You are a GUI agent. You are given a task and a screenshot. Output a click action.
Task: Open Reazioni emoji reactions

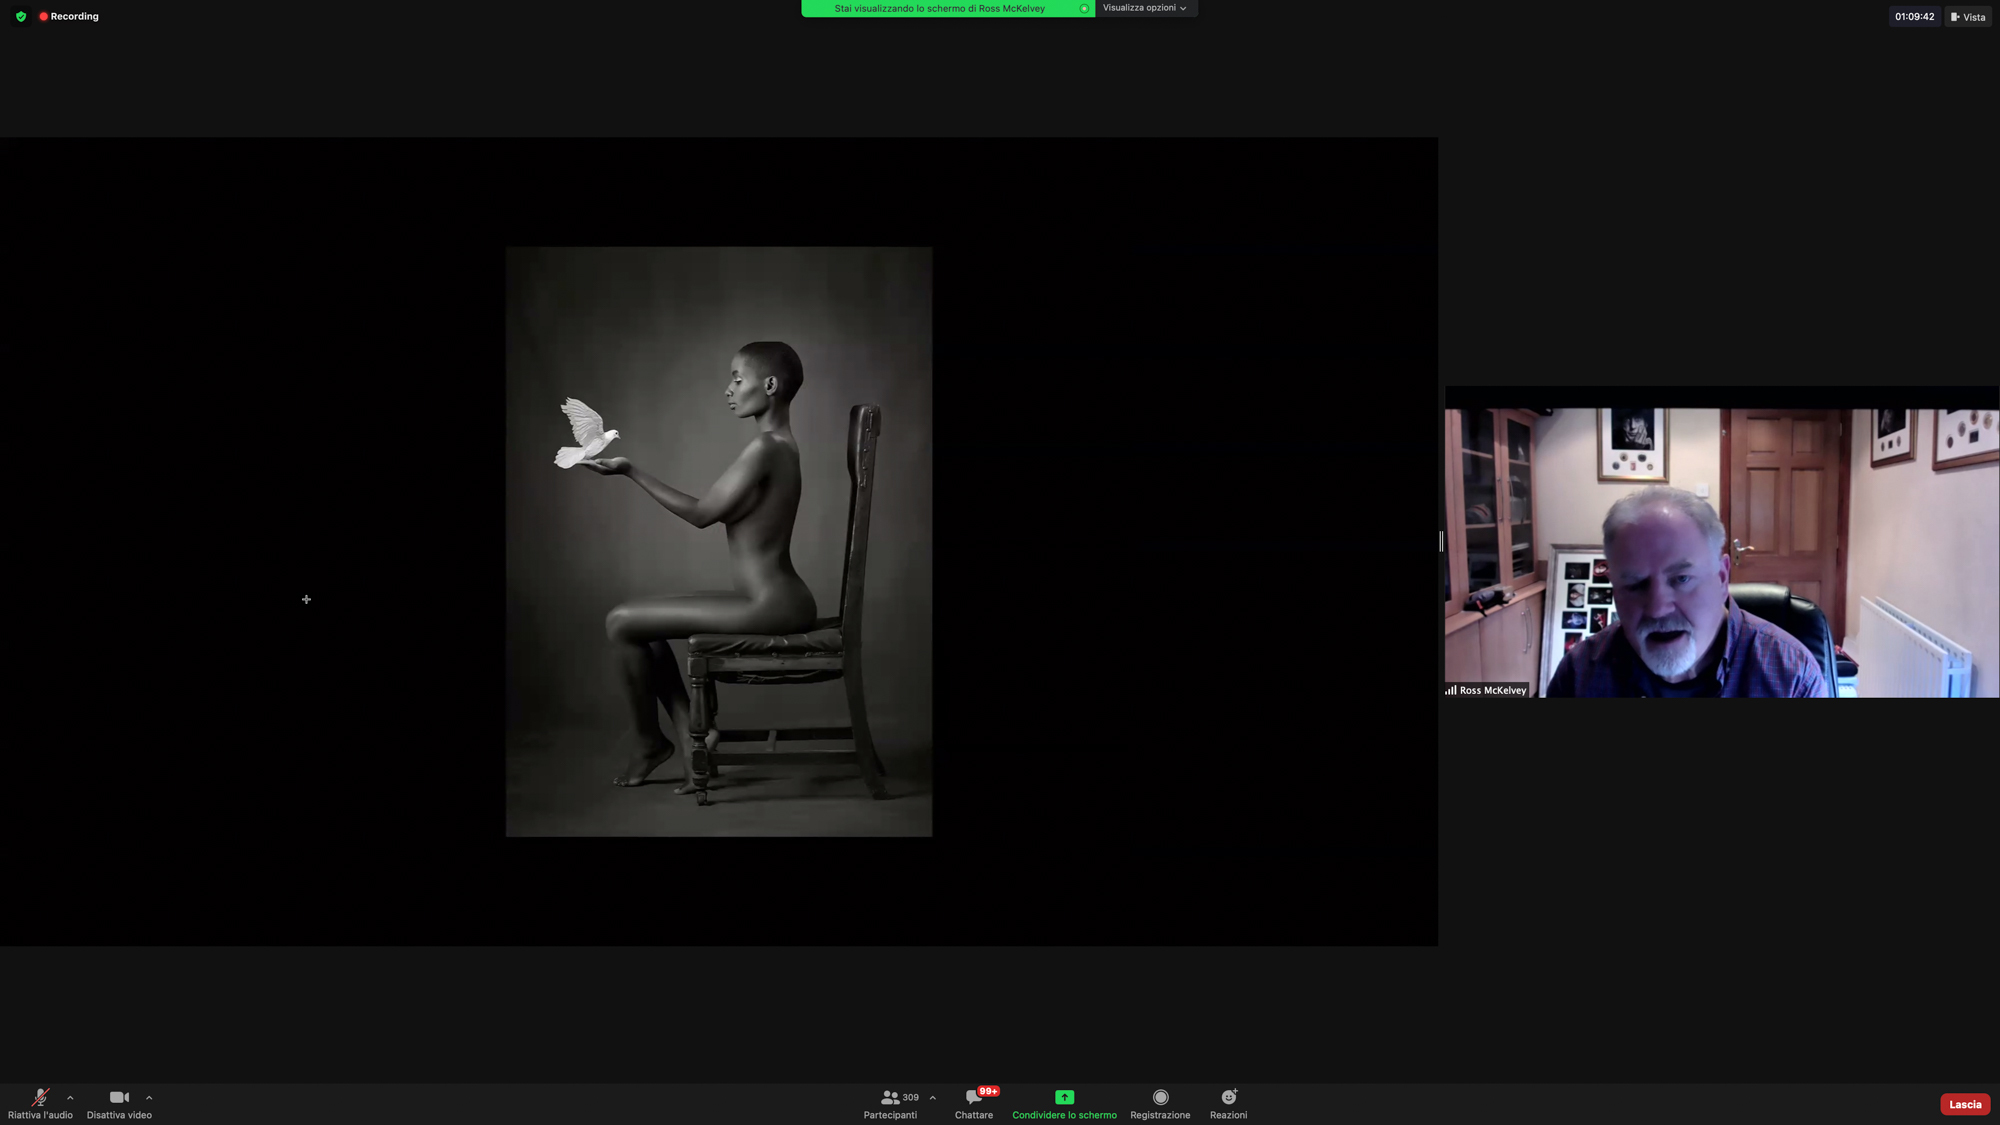pyautogui.click(x=1228, y=1102)
